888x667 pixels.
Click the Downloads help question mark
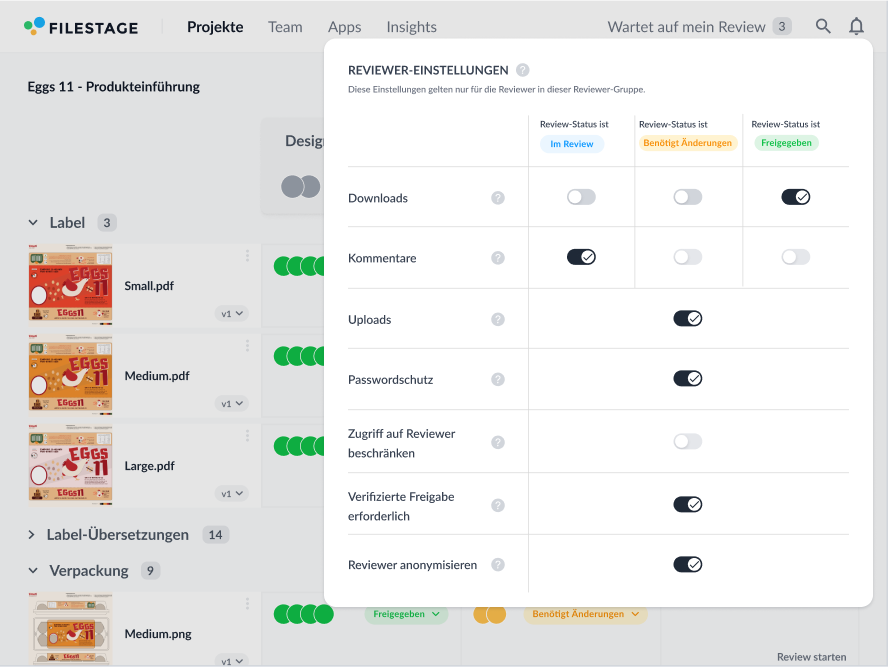tap(498, 198)
